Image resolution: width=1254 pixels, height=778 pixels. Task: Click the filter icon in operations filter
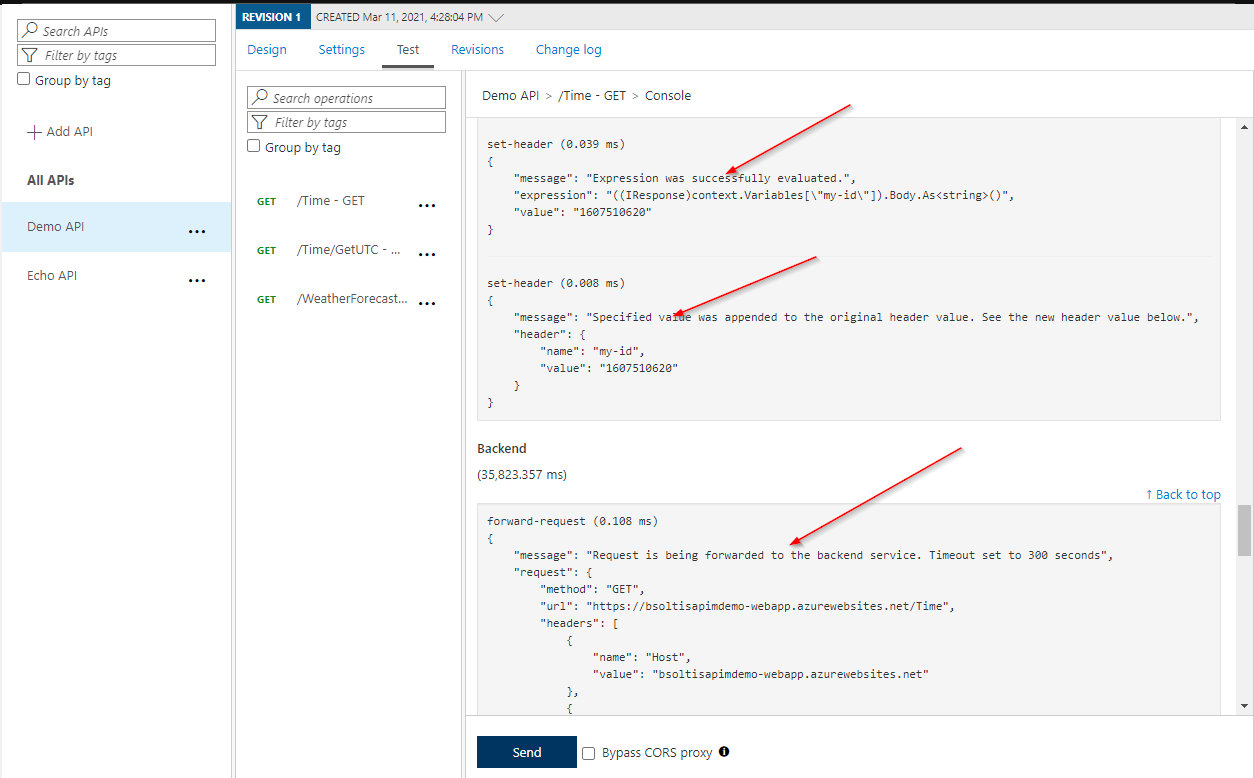pyautogui.click(x=260, y=122)
